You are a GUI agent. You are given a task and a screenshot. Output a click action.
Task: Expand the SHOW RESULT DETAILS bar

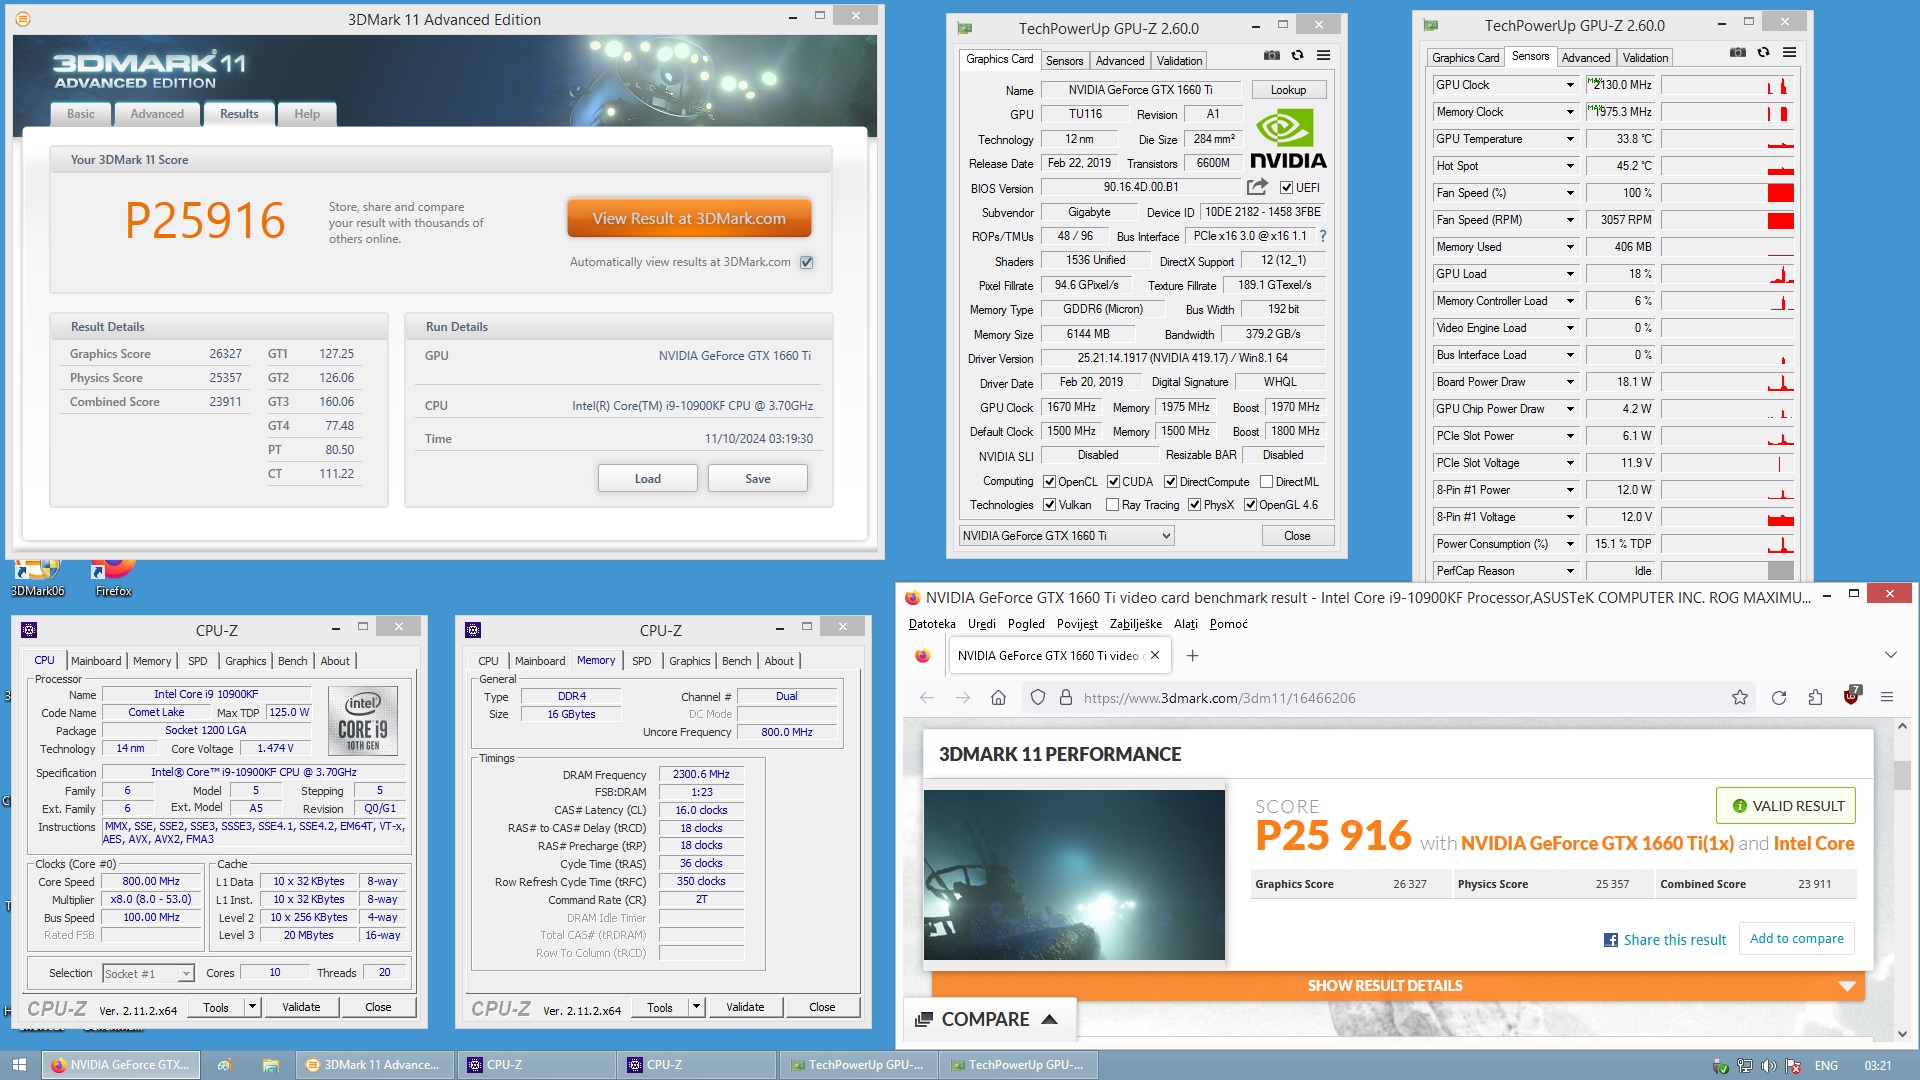(x=1398, y=986)
